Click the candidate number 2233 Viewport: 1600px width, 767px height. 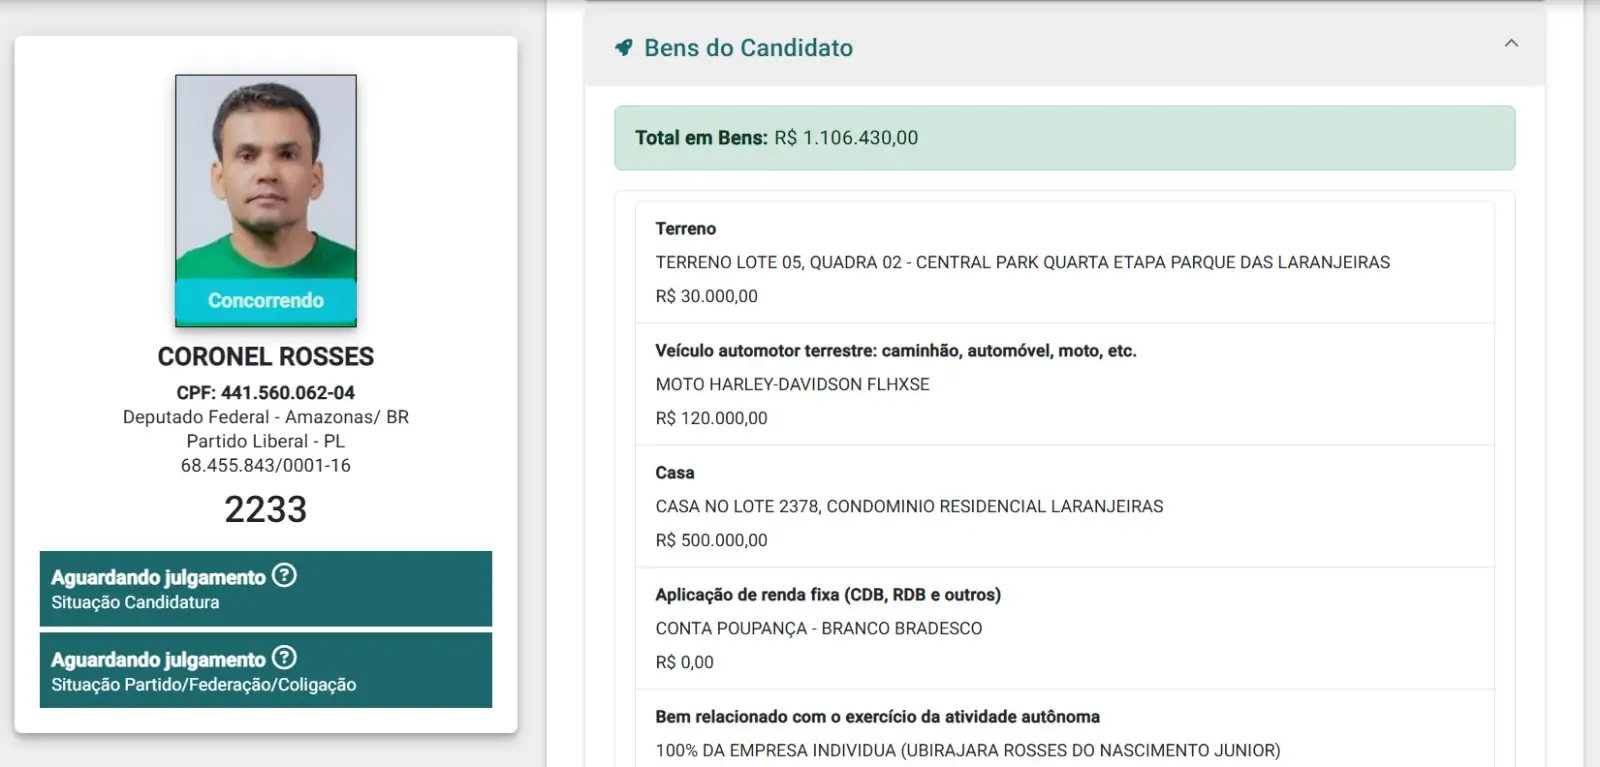(266, 509)
